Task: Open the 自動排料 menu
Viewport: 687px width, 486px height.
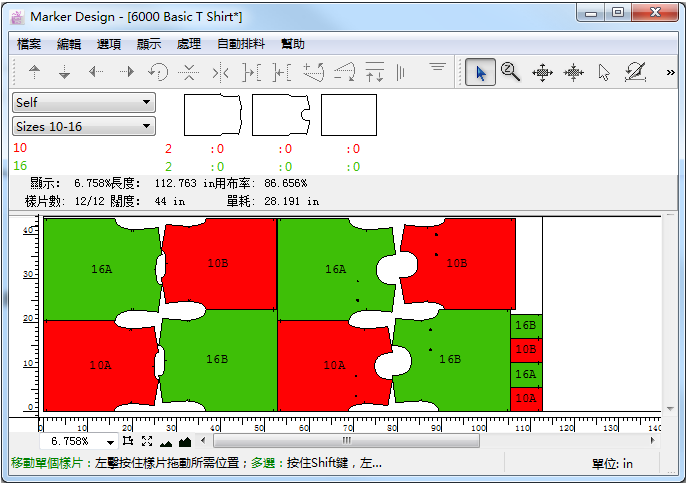Action: [241, 44]
